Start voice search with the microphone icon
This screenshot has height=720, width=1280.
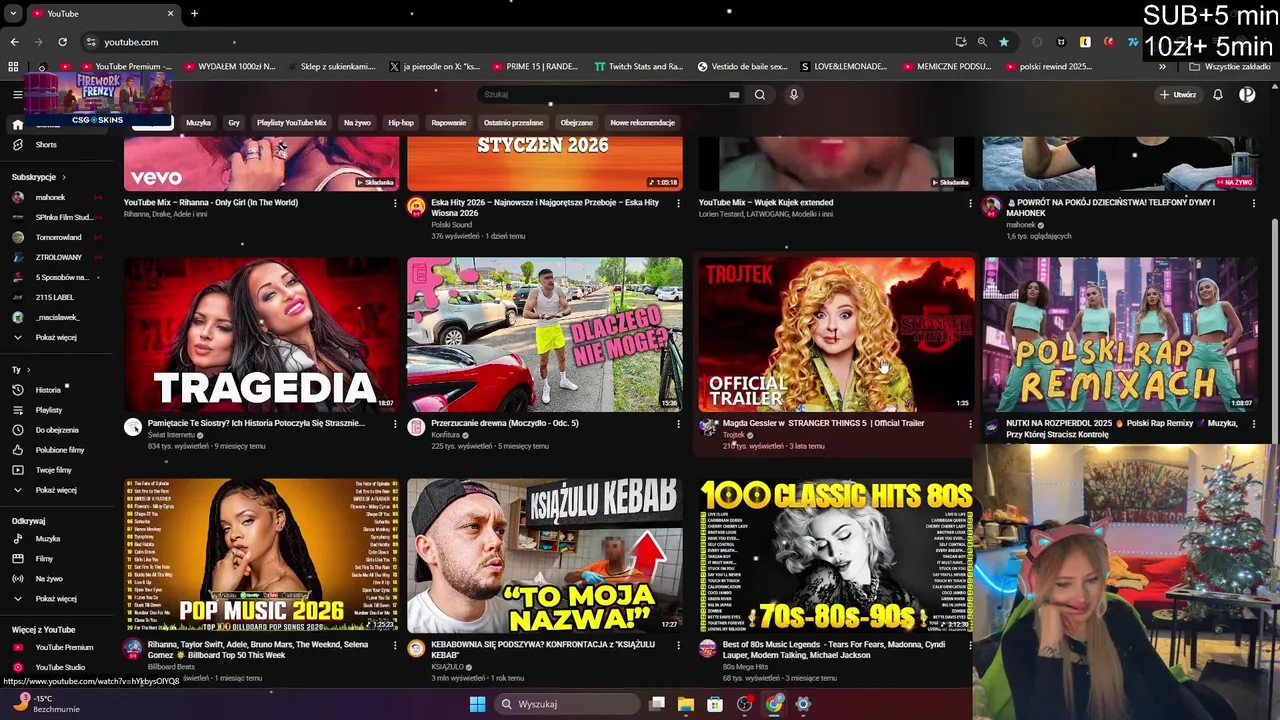[x=794, y=95]
